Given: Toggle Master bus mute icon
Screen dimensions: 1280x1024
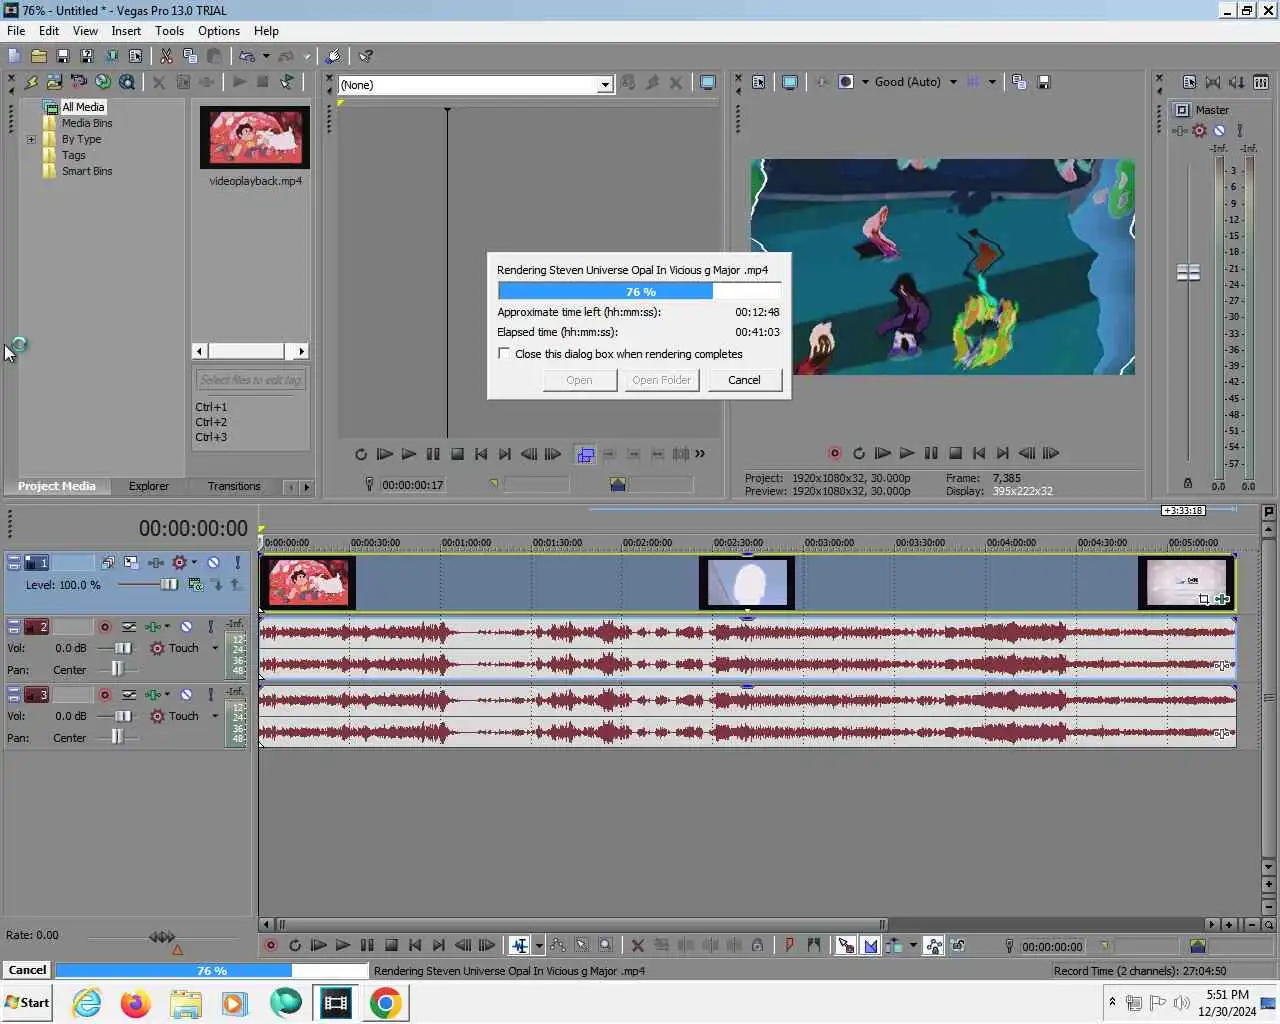Looking at the screenshot, I should (1219, 130).
